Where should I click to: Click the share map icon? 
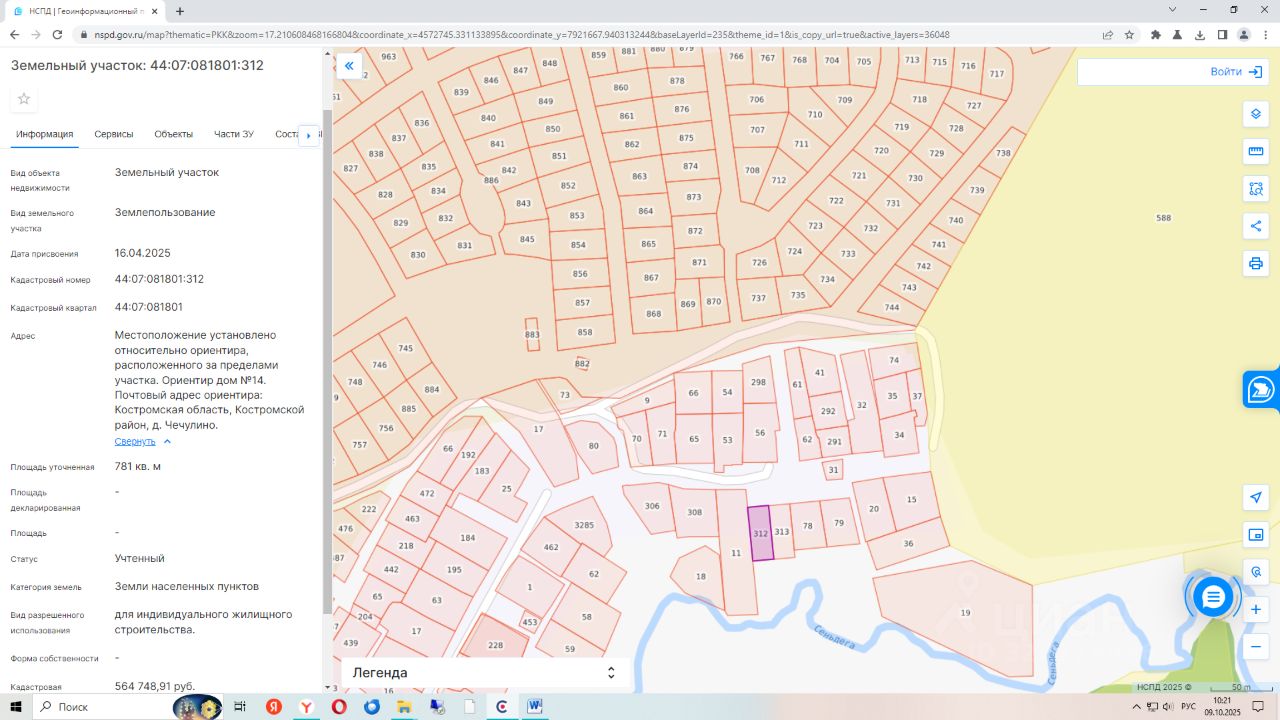[x=1256, y=226]
